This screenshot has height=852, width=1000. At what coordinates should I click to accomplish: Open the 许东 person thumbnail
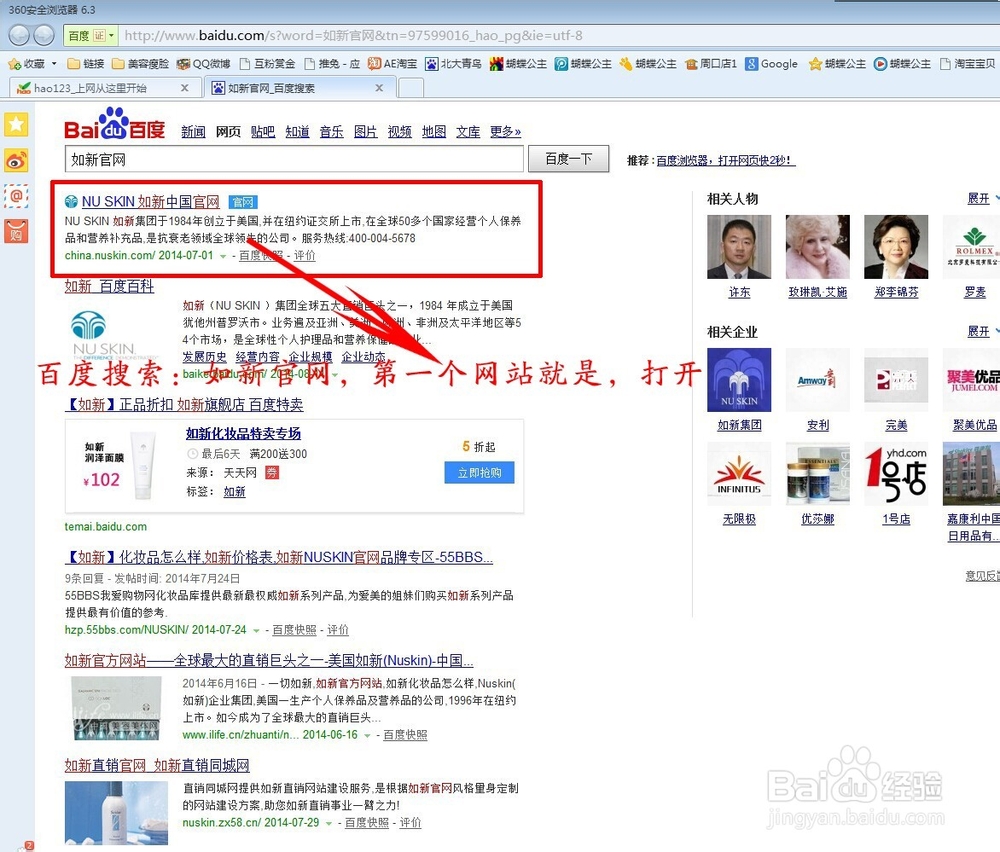click(x=739, y=247)
